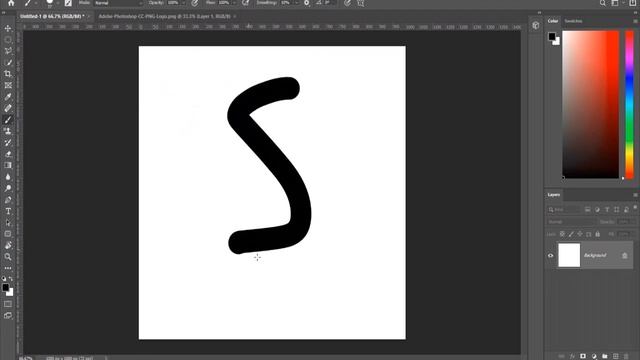Select the Pen tool
Viewport: 640px width, 360px height.
(8, 200)
